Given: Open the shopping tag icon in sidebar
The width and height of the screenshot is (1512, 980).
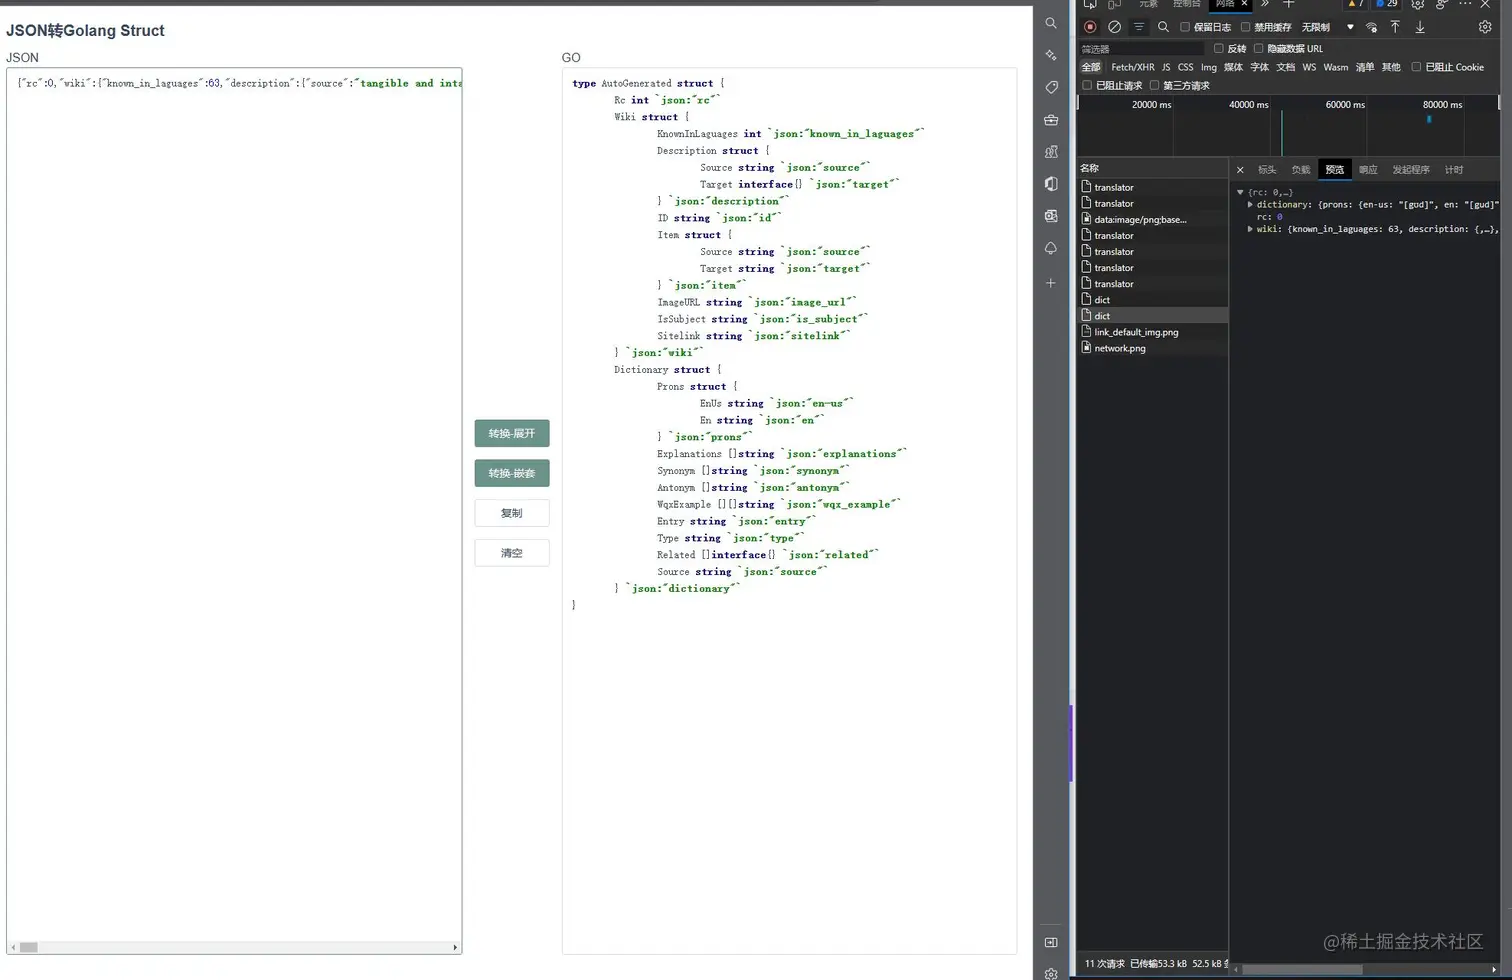Looking at the screenshot, I should coord(1051,87).
